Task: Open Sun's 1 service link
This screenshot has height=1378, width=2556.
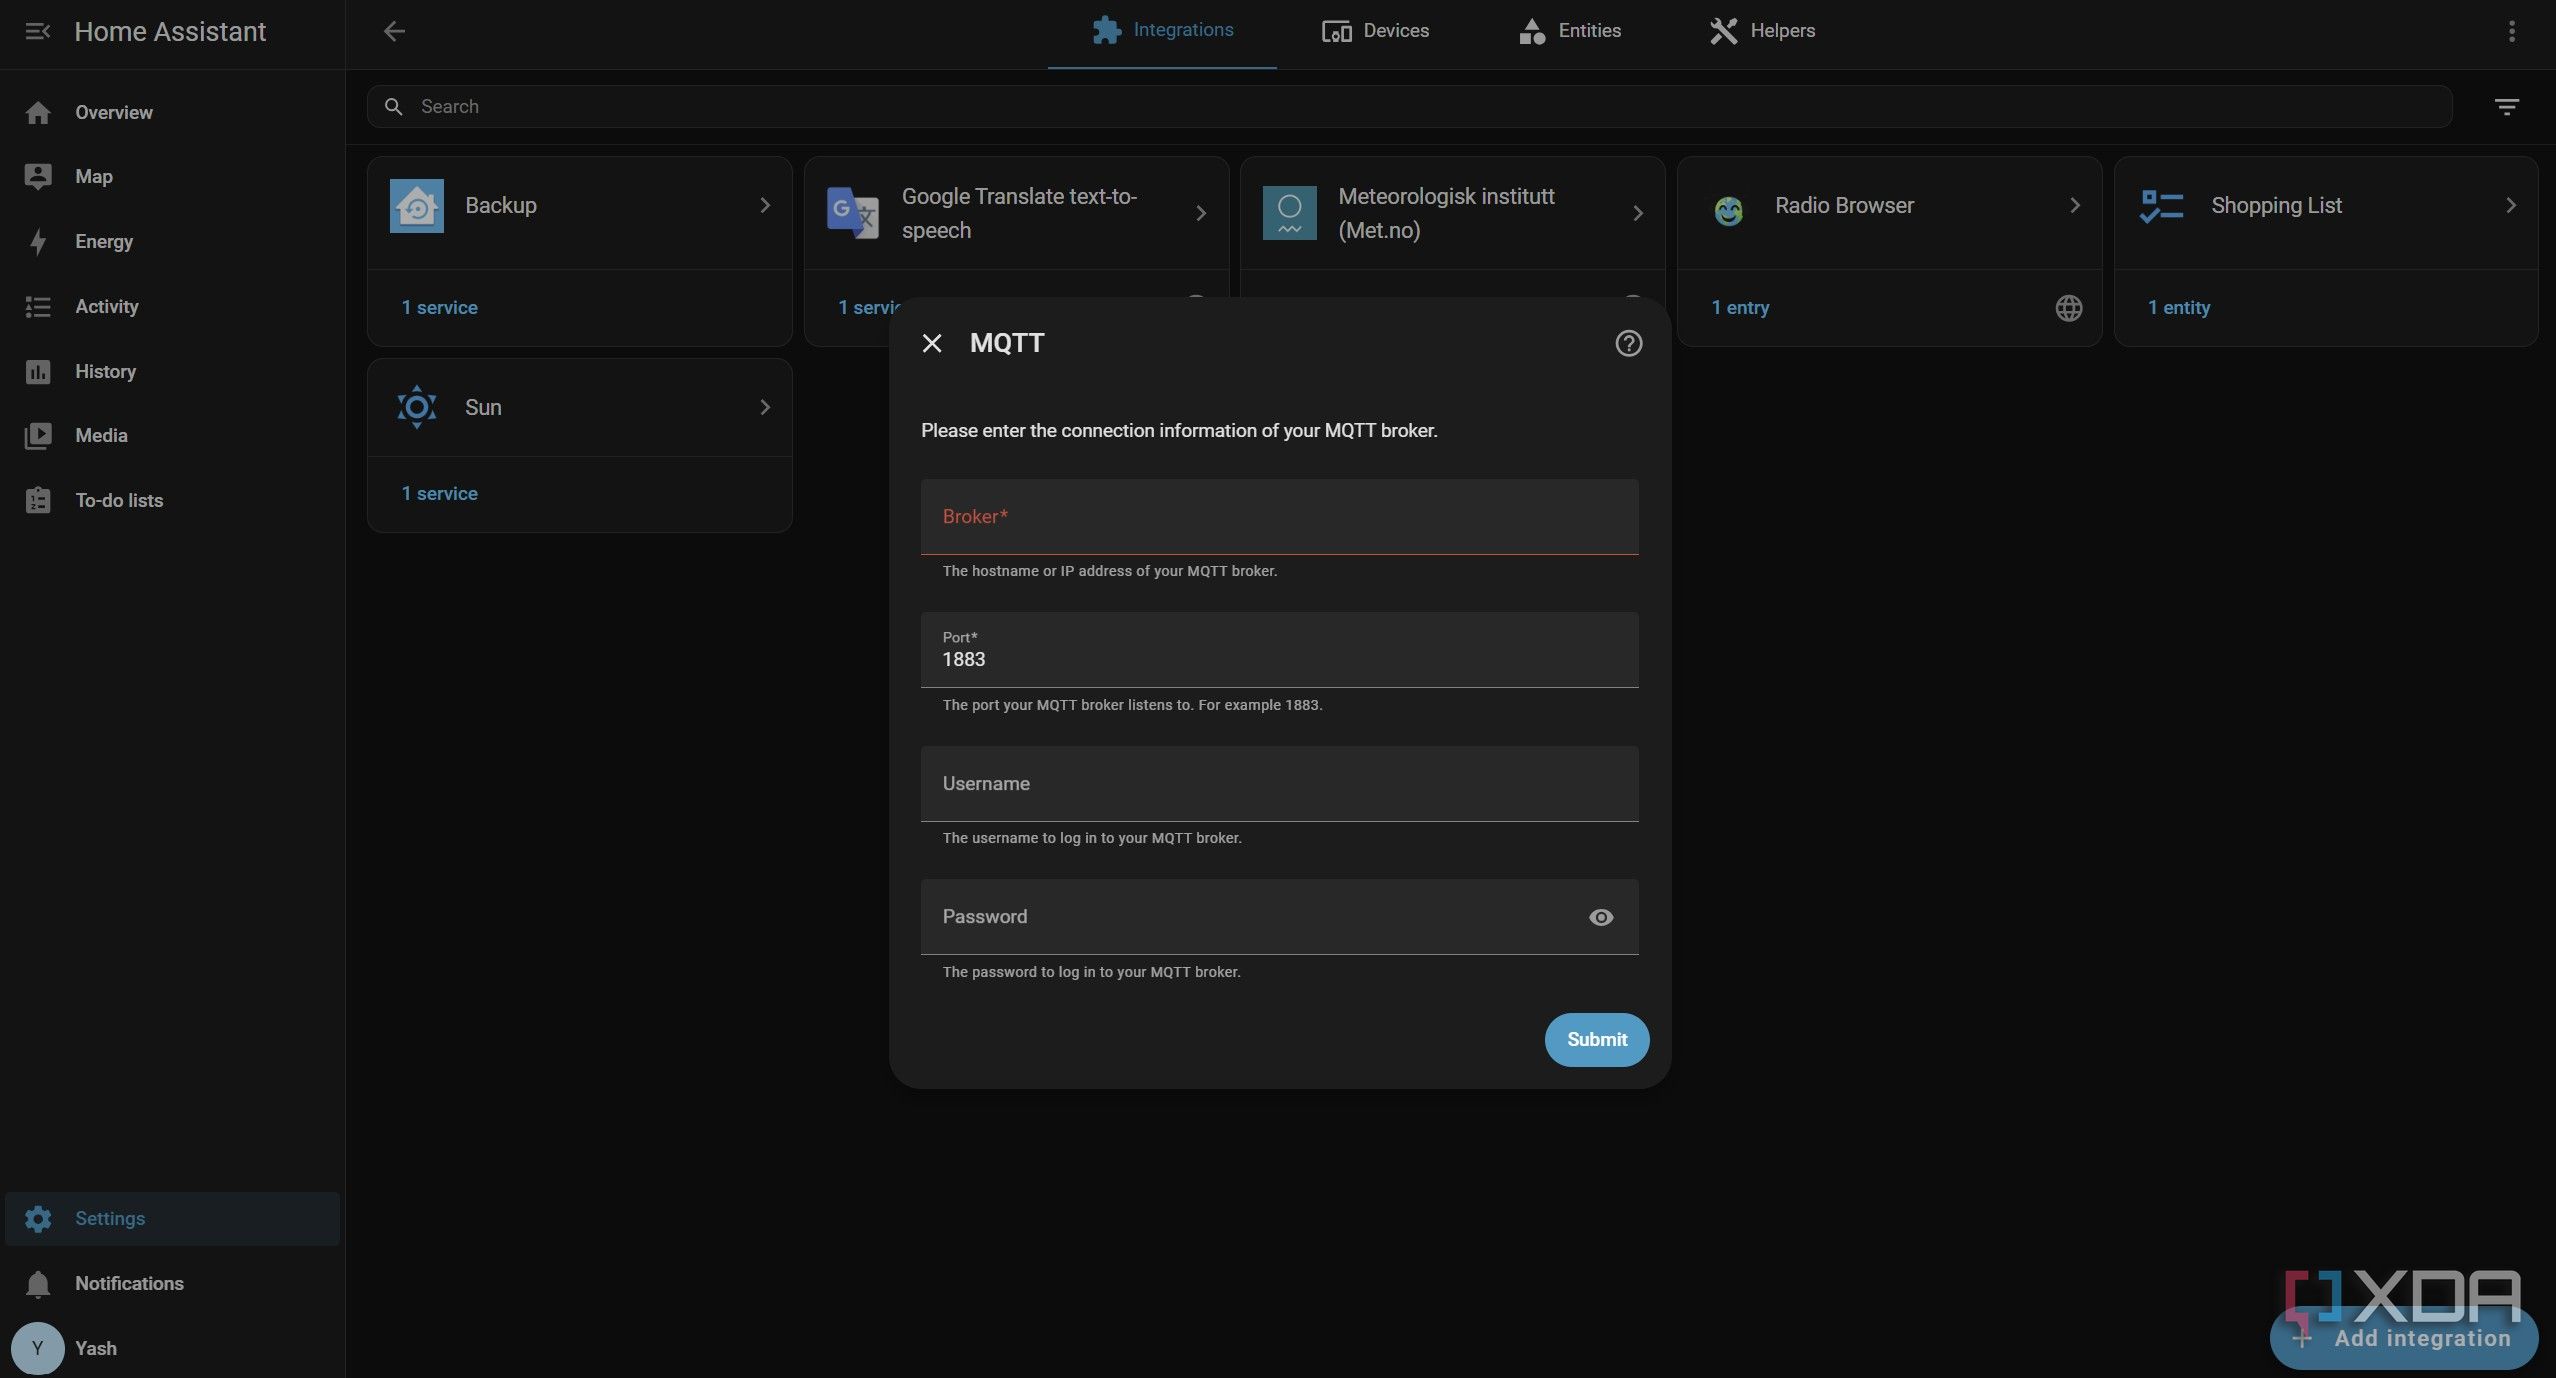Action: [x=439, y=494]
